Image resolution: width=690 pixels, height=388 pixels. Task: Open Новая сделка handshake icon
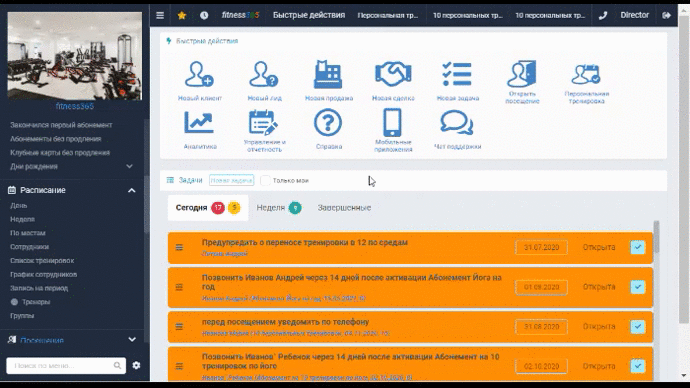[x=393, y=74]
